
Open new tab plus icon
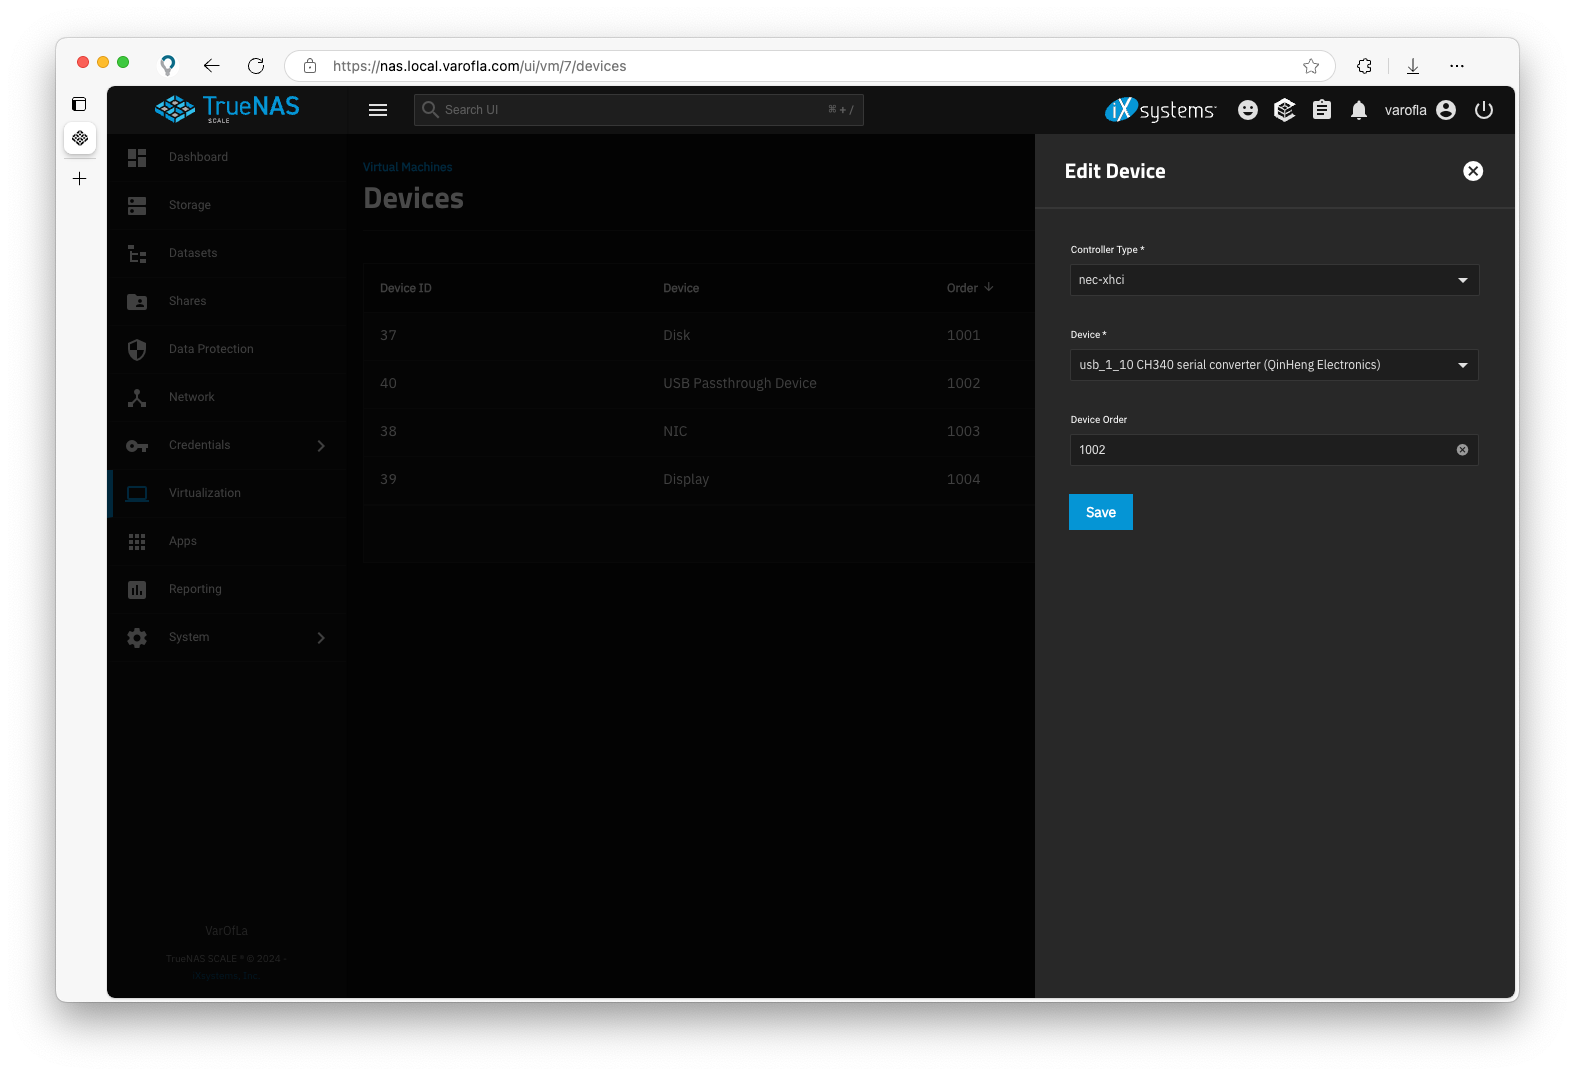point(80,179)
